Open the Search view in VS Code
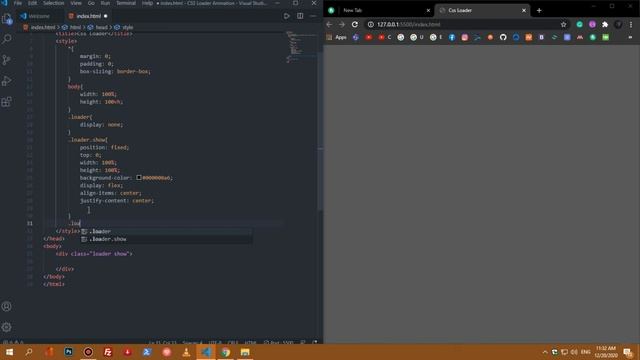 [7, 39]
